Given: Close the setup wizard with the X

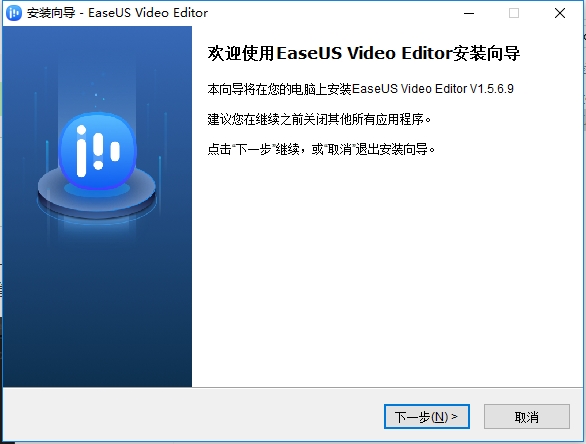Looking at the screenshot, I should tap(559, 13).
